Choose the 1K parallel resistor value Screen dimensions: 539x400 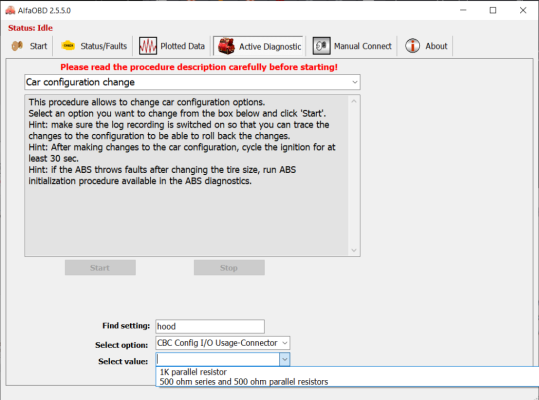coord(193,372)
